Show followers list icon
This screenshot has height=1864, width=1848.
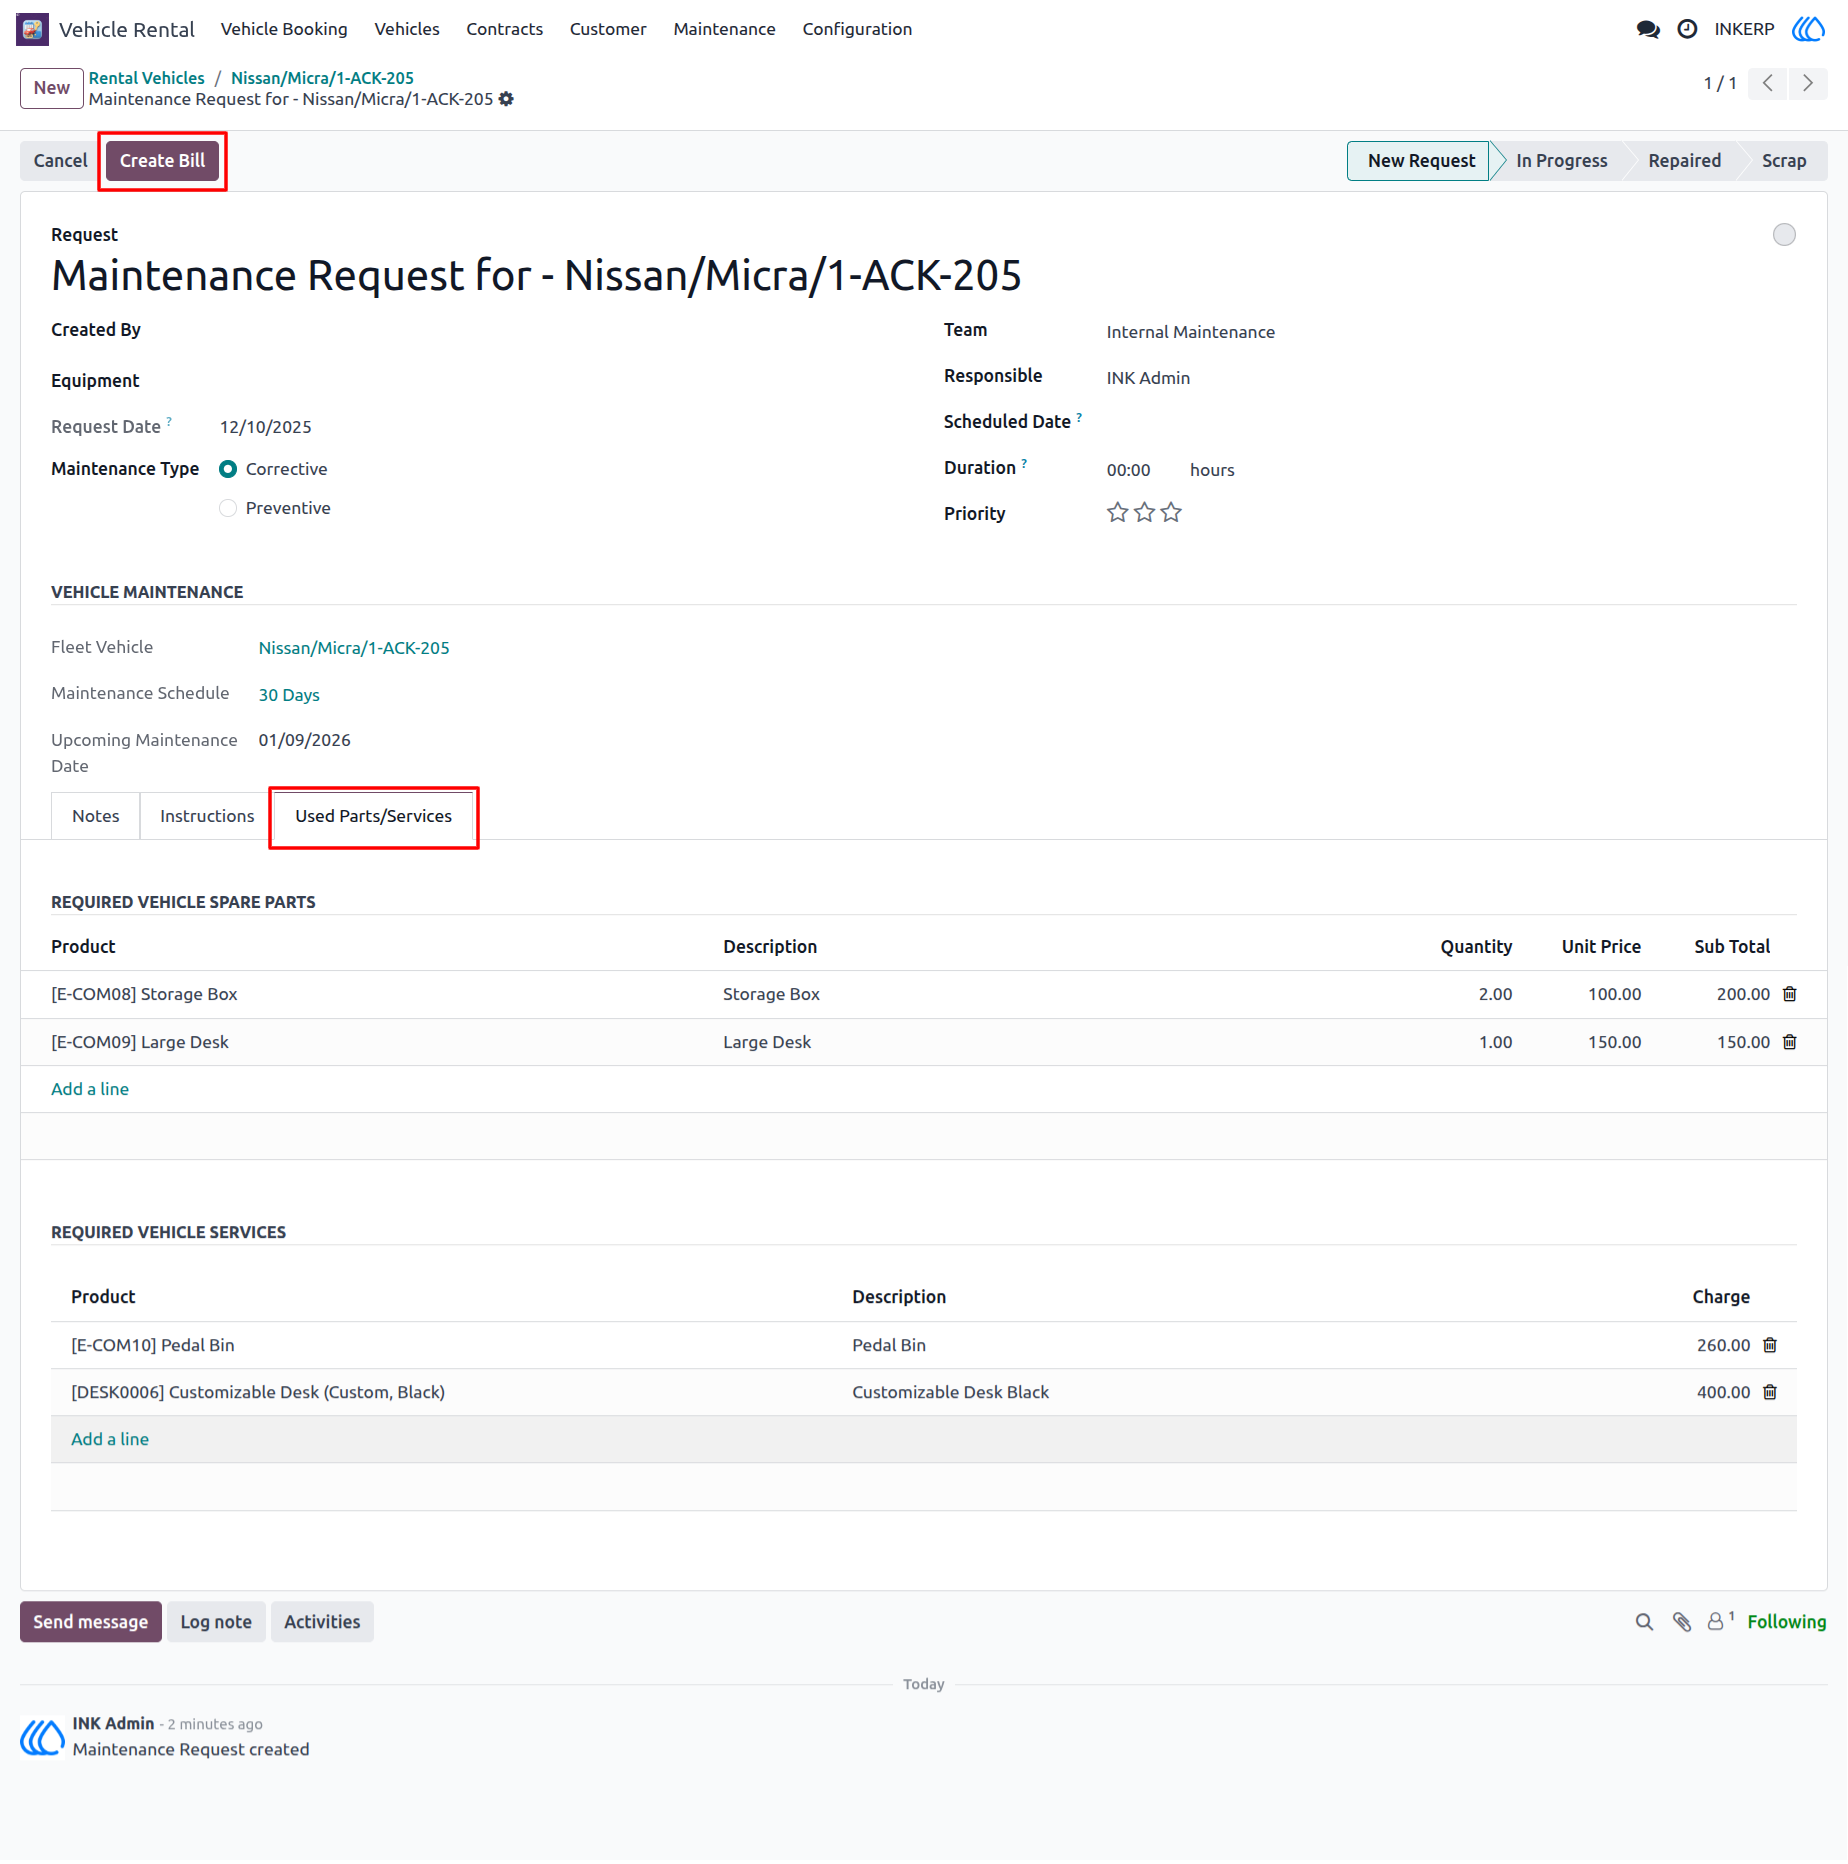[1720, 1621]
